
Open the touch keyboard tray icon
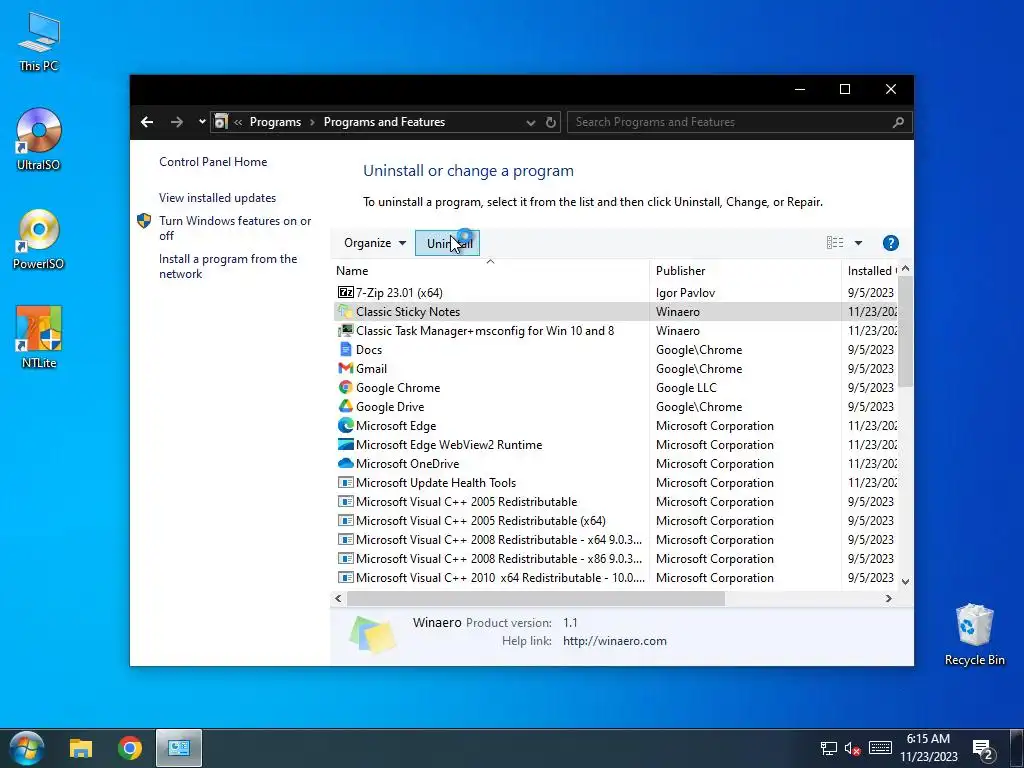click(x=880, y=748)
